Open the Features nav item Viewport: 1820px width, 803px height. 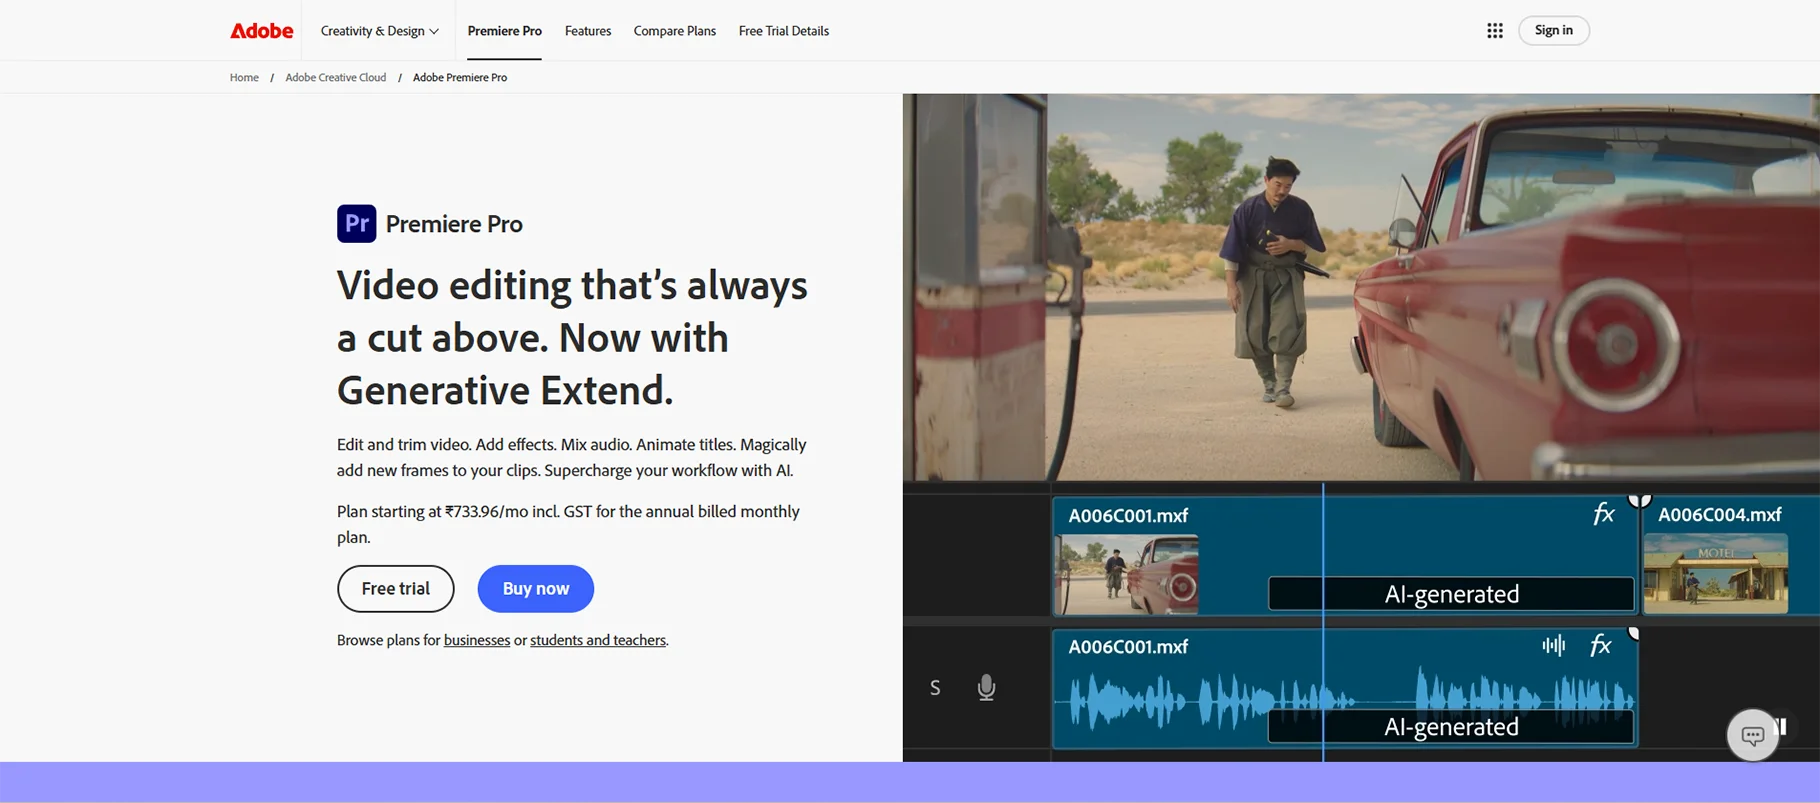pos(588,31)
